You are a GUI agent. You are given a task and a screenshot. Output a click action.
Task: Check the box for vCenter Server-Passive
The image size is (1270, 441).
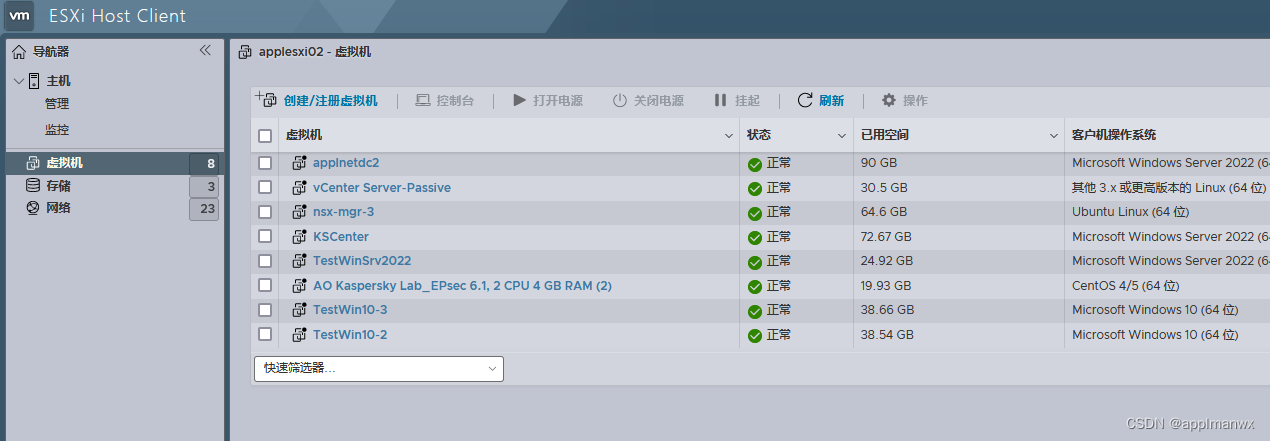tap(265, 187)
